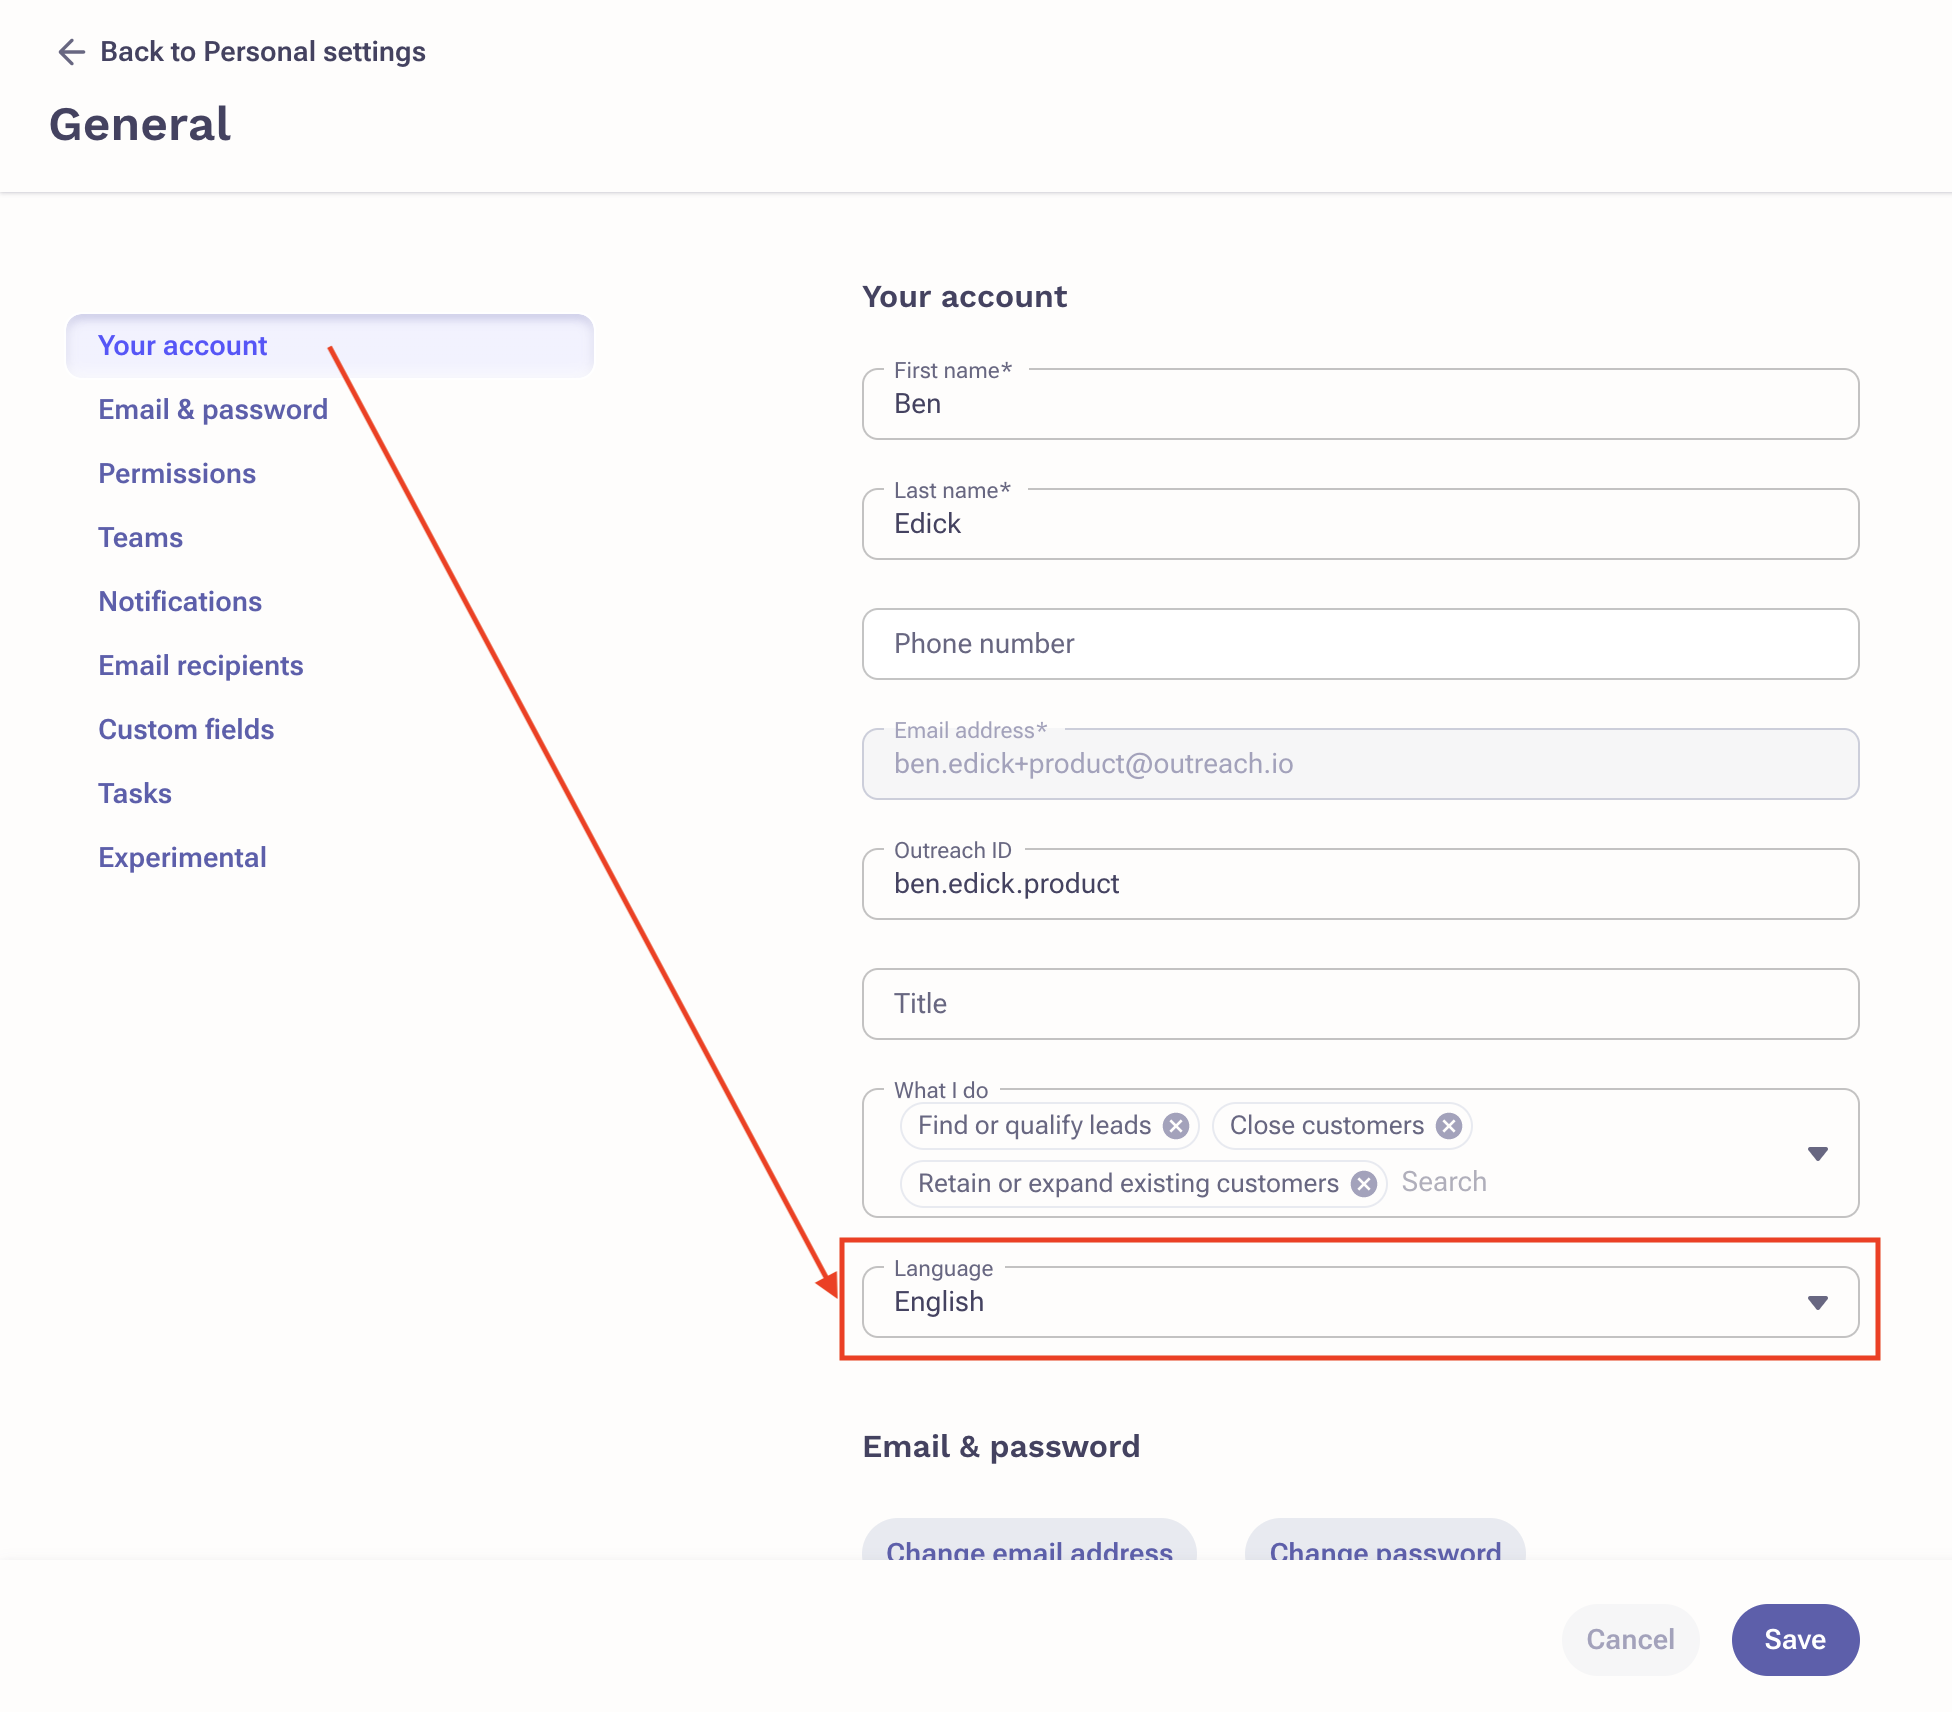Viewport: 1952px width, 1712px height.
Task: Remove 'Retain or expand existing customers' chip
Action: pos(1364,1184)
